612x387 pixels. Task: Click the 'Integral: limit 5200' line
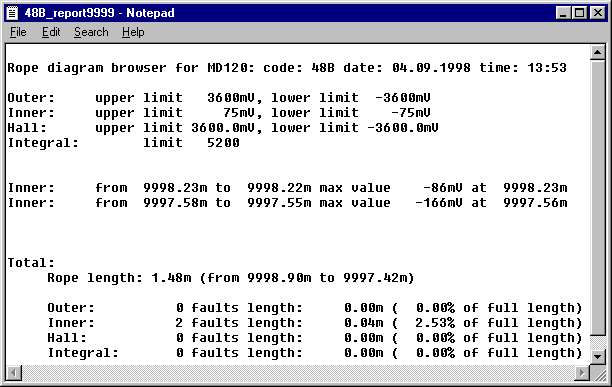pos(124,143)
